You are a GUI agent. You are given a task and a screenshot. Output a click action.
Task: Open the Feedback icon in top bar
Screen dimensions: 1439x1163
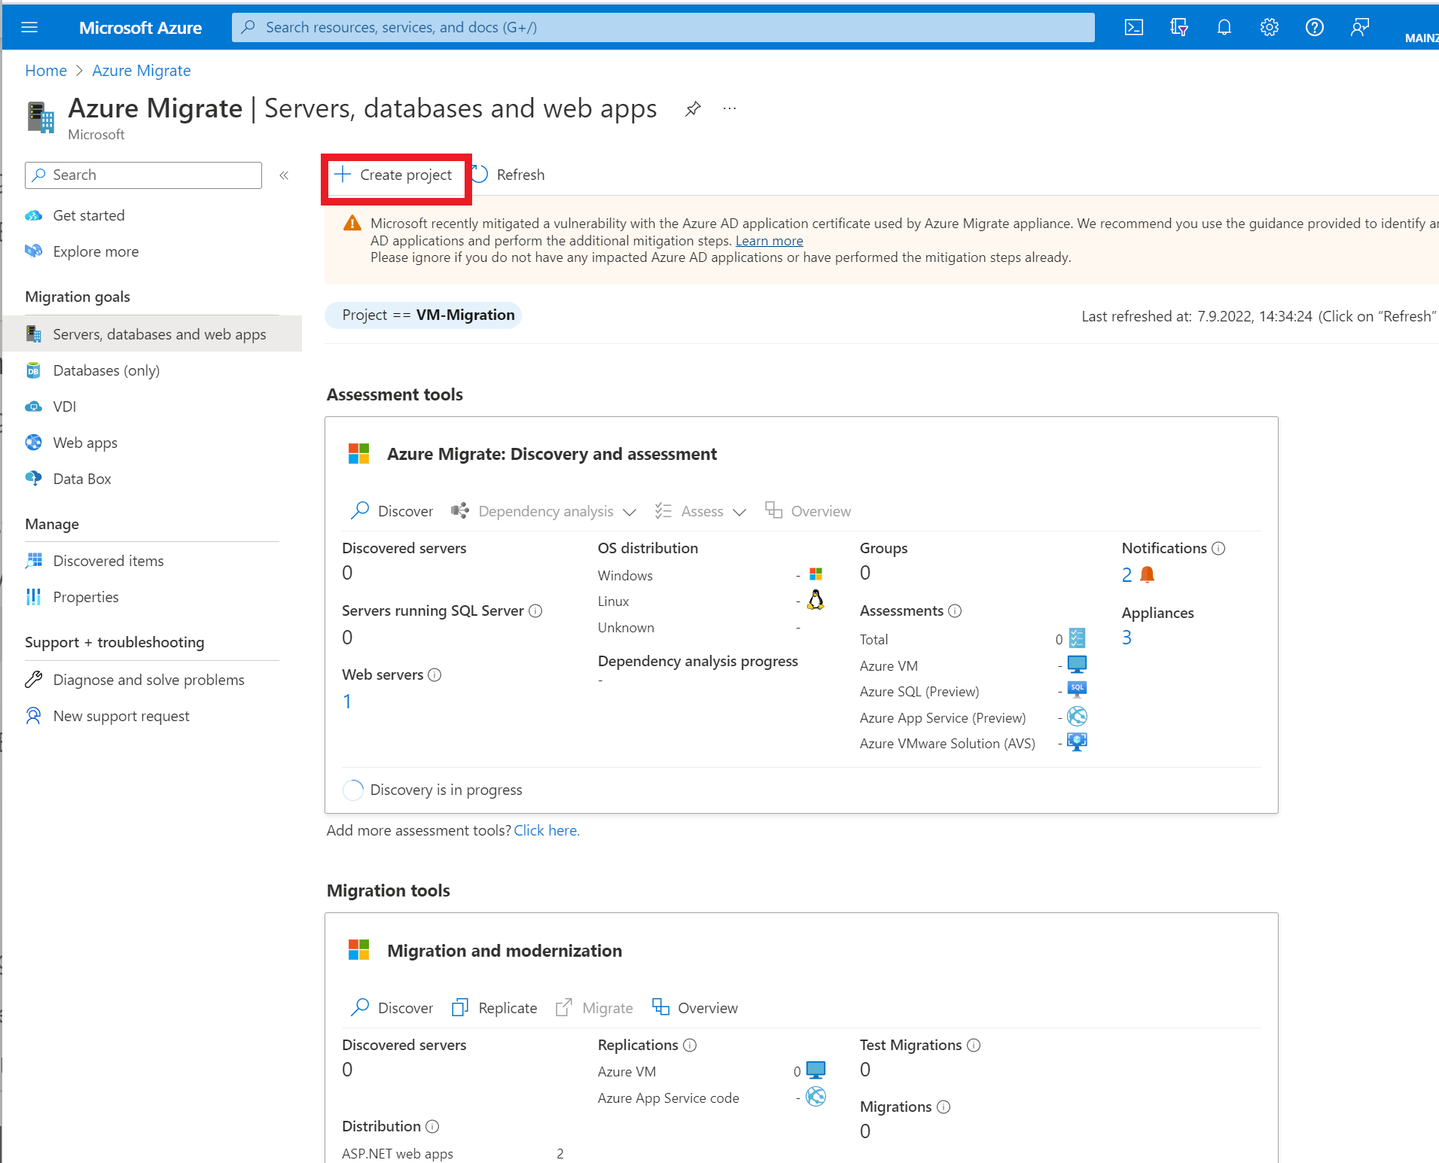click(x=1360, y=27)
